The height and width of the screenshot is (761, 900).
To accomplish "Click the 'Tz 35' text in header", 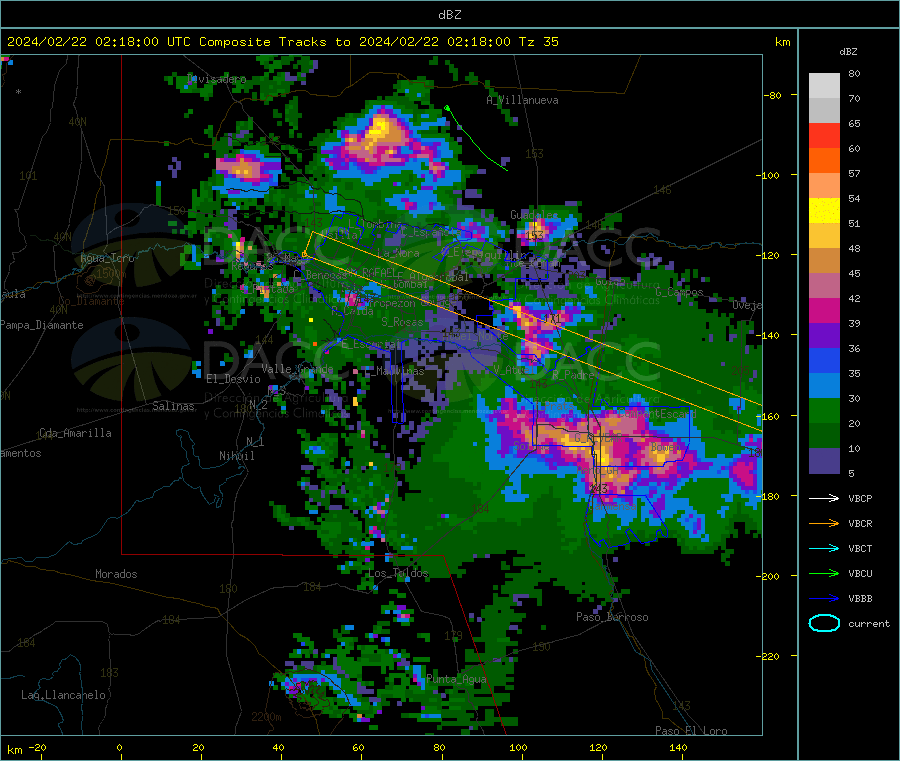I will tap(538, 42).
